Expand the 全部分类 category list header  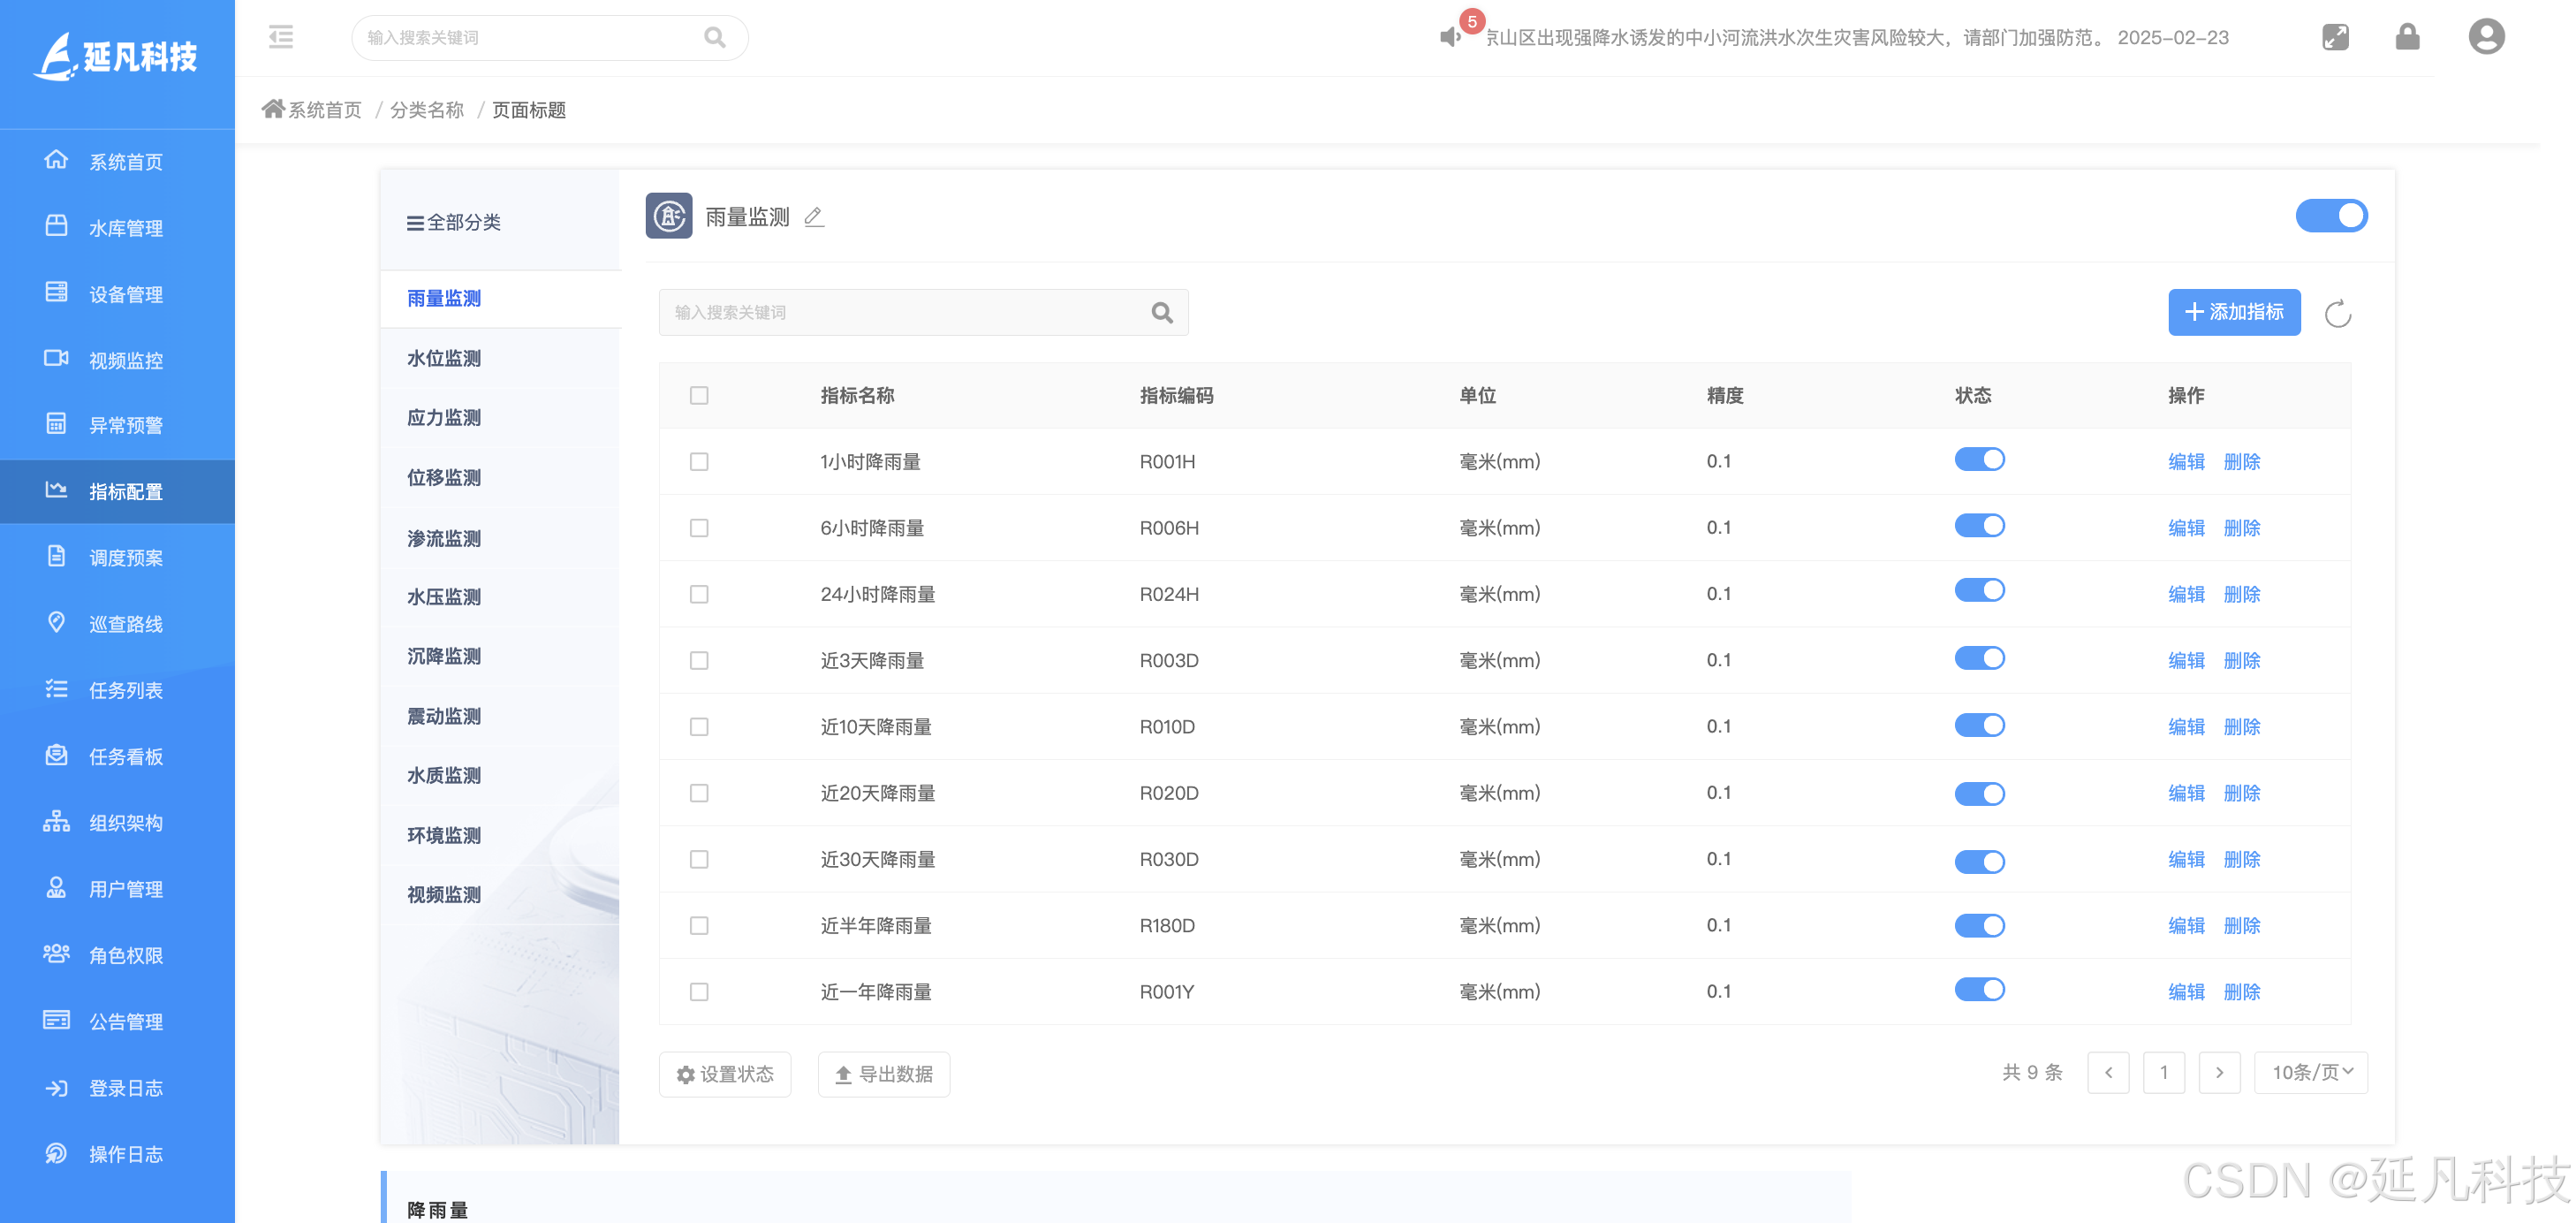[x=454, y=223]
